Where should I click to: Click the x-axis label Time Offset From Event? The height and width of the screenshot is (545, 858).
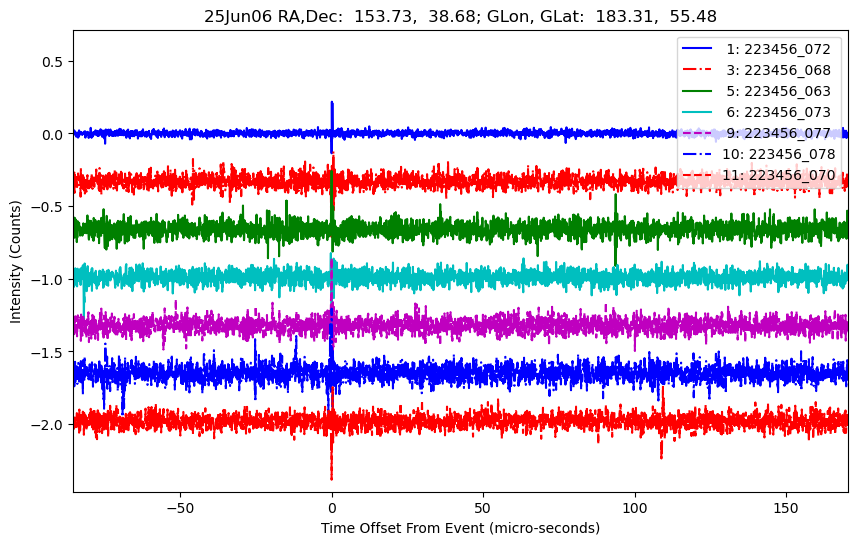tap(460, 529)
